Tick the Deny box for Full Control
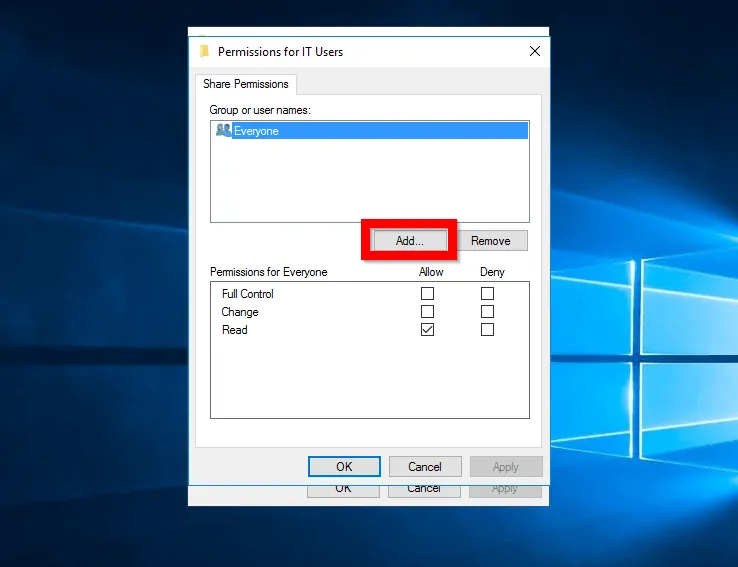 coord(487,294)
